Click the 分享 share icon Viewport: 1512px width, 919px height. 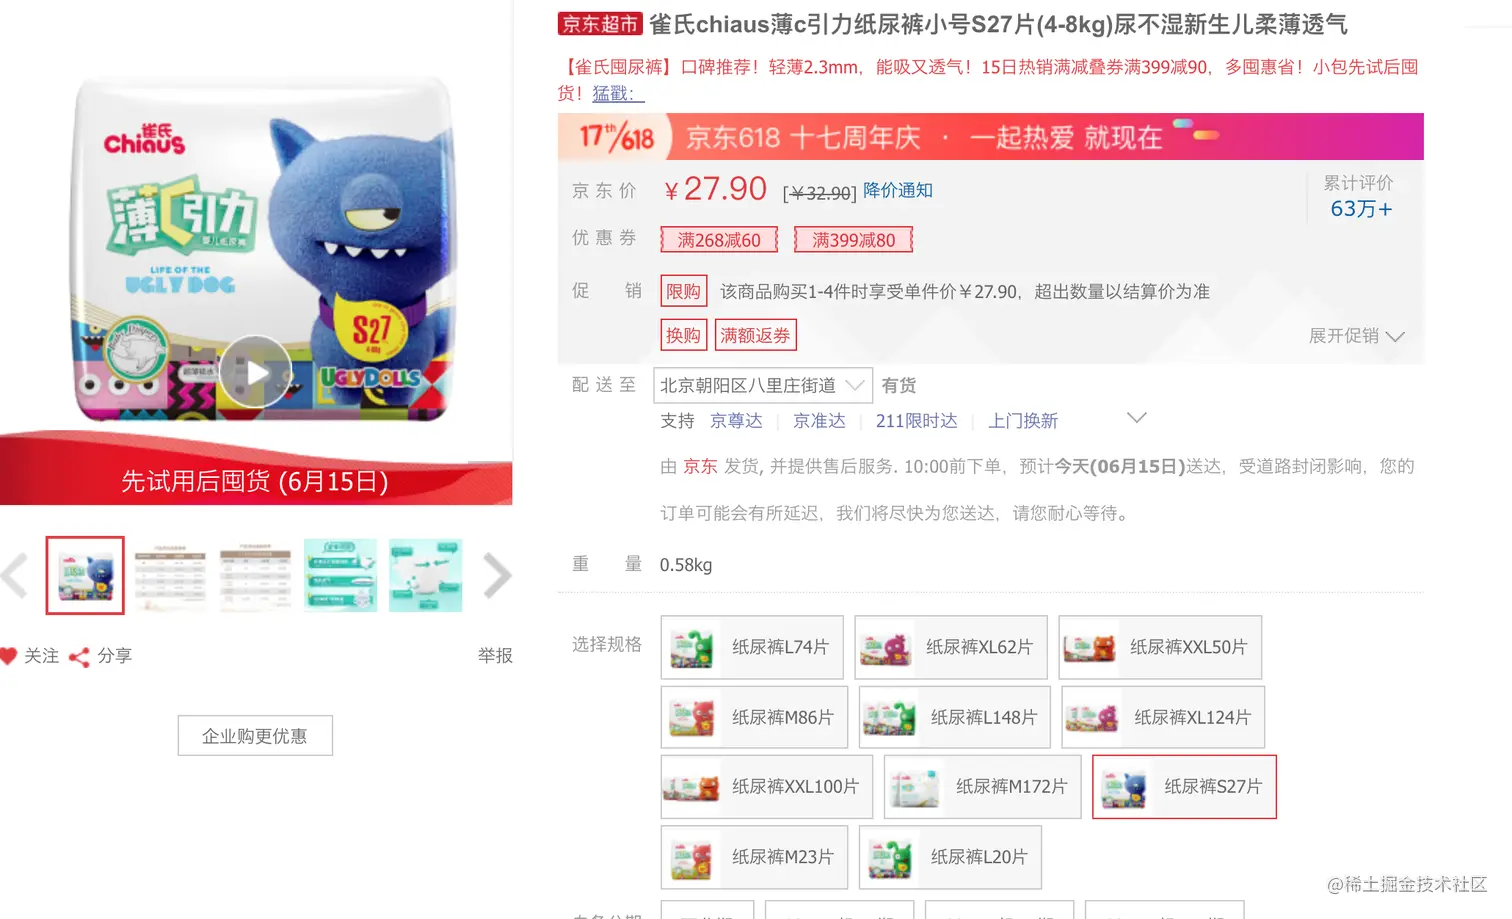[x=79, y=657]
